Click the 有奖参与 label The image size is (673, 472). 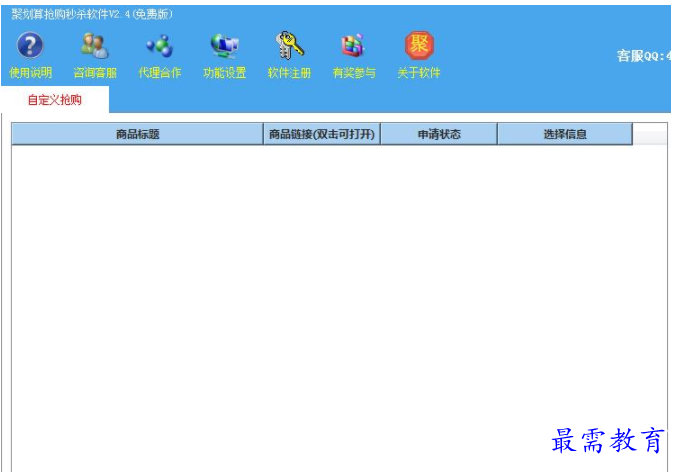(x=354, y=73)
